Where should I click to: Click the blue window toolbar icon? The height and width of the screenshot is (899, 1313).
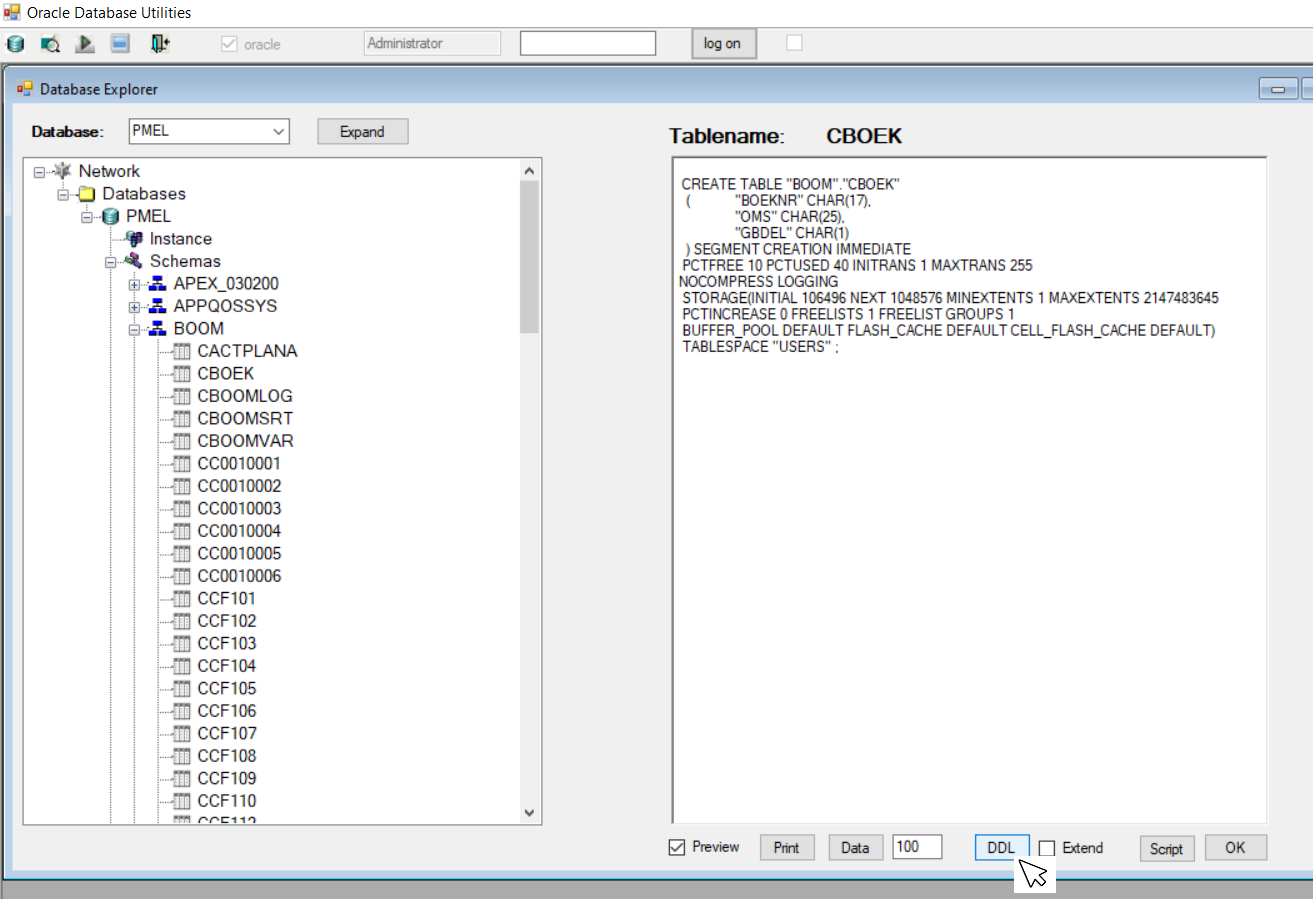pyautogui.click(x=120, y=44)
